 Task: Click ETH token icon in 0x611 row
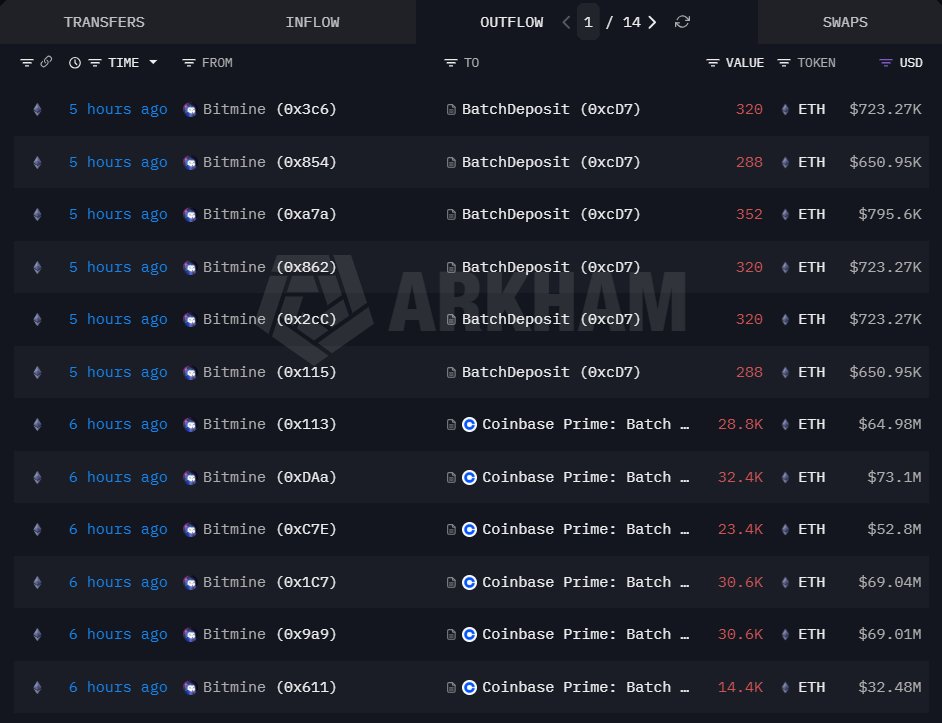(x=785, y=688)
